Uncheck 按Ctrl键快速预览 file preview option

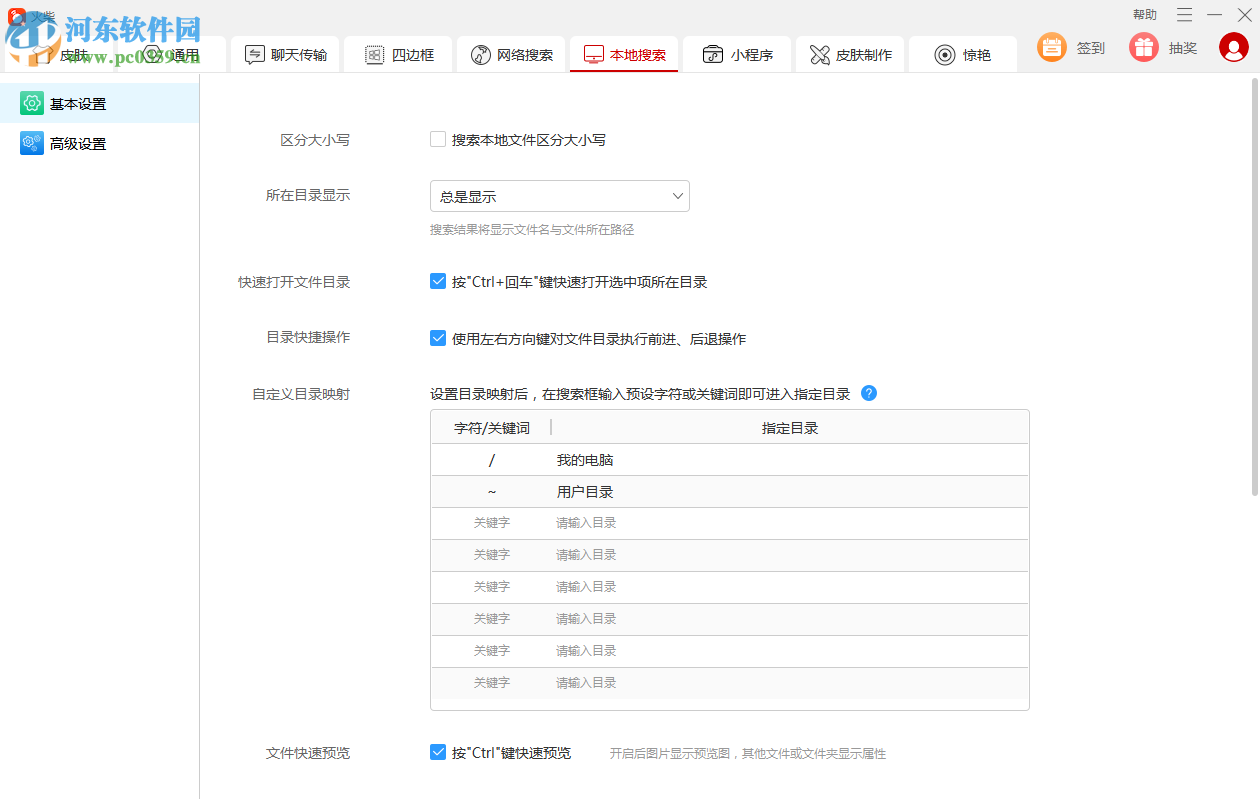438,752
